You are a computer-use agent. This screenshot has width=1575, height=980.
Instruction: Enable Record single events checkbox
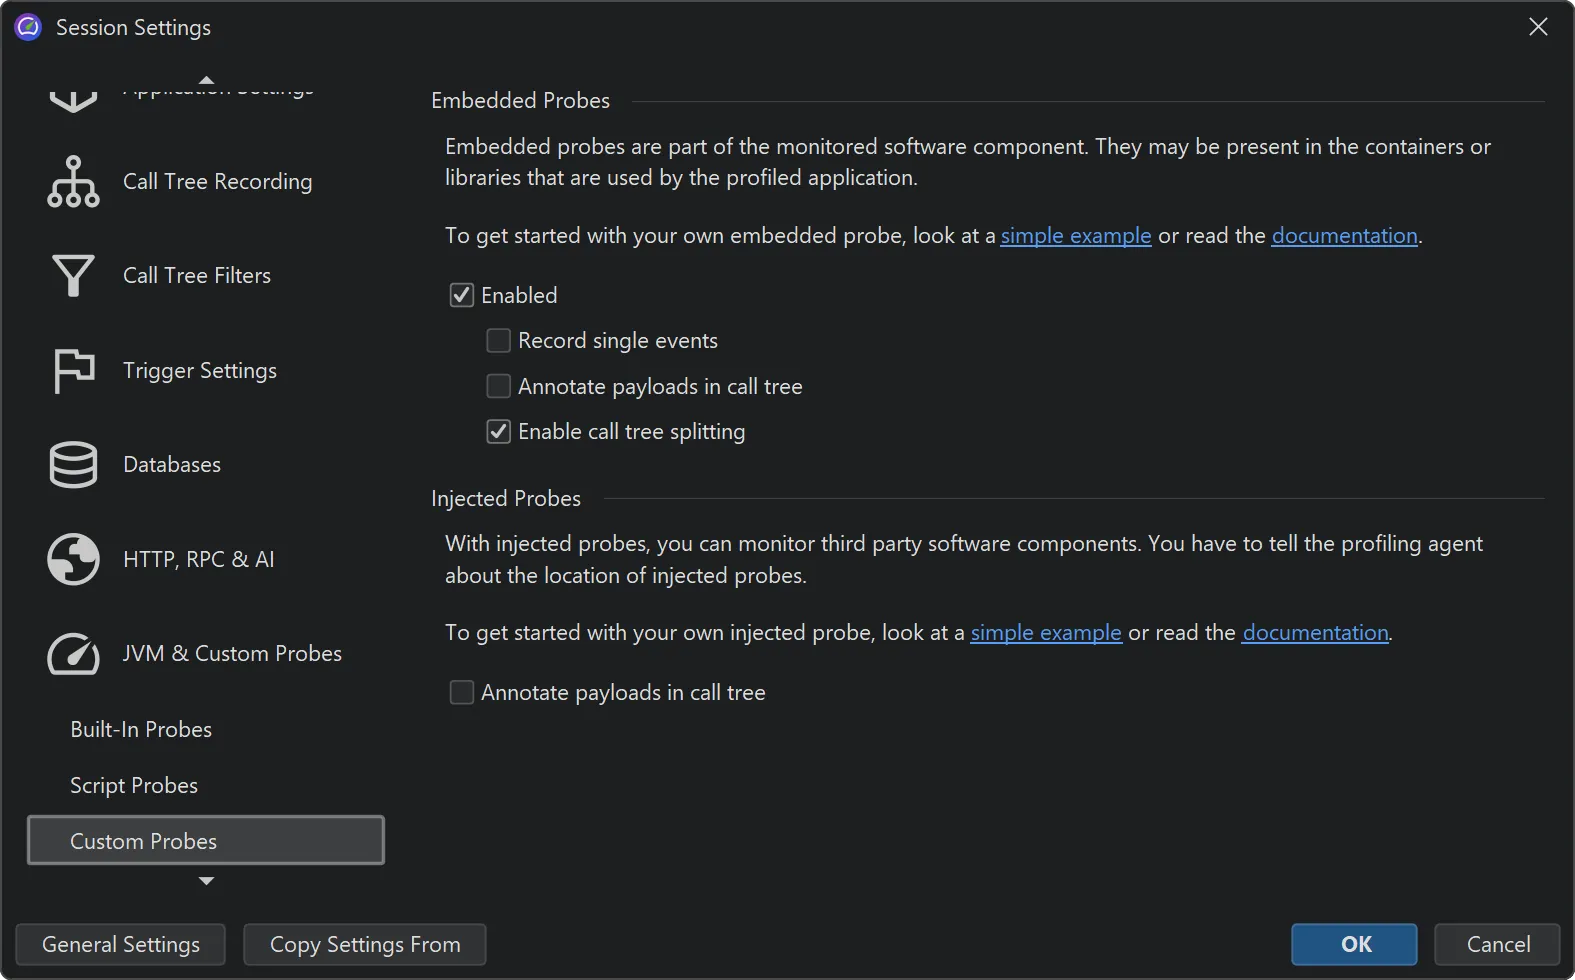click(x=498, y=341)
